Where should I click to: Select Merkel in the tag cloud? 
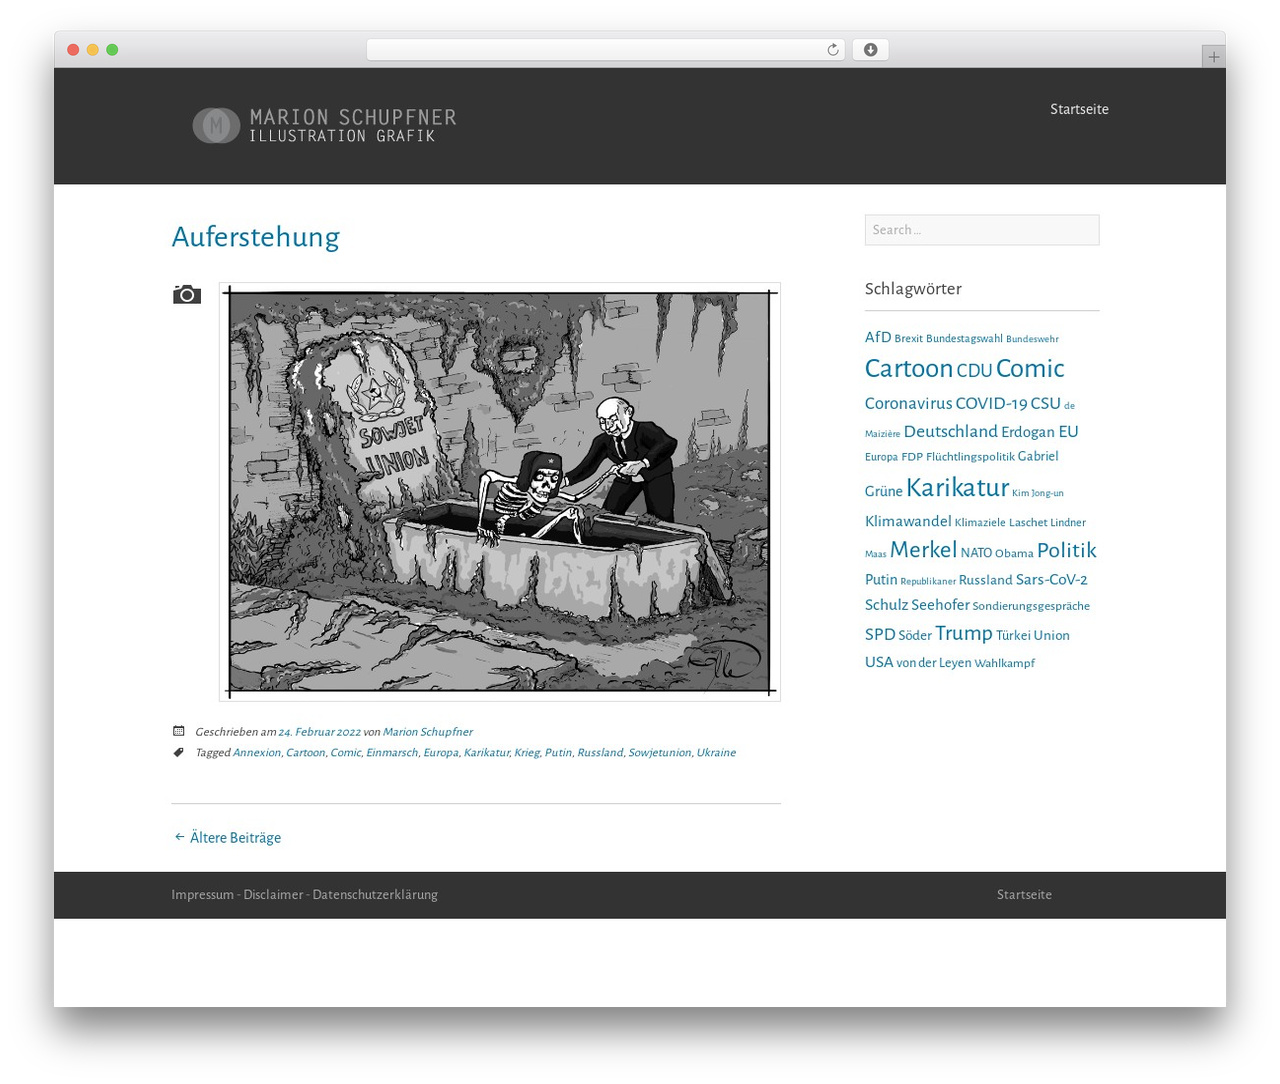(x=923, y=549)
